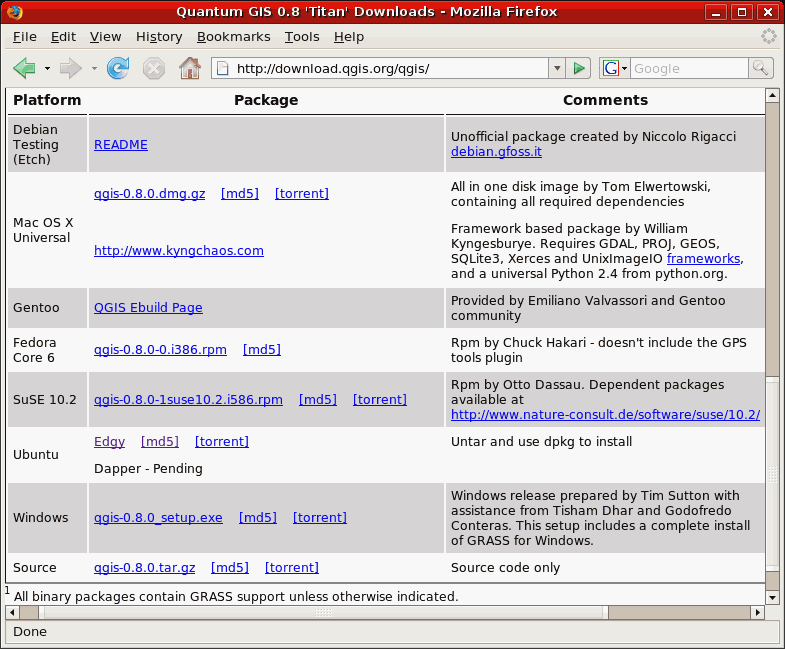Click the page icon in the URL bar
785x649 pixels.
pos(222,68)
